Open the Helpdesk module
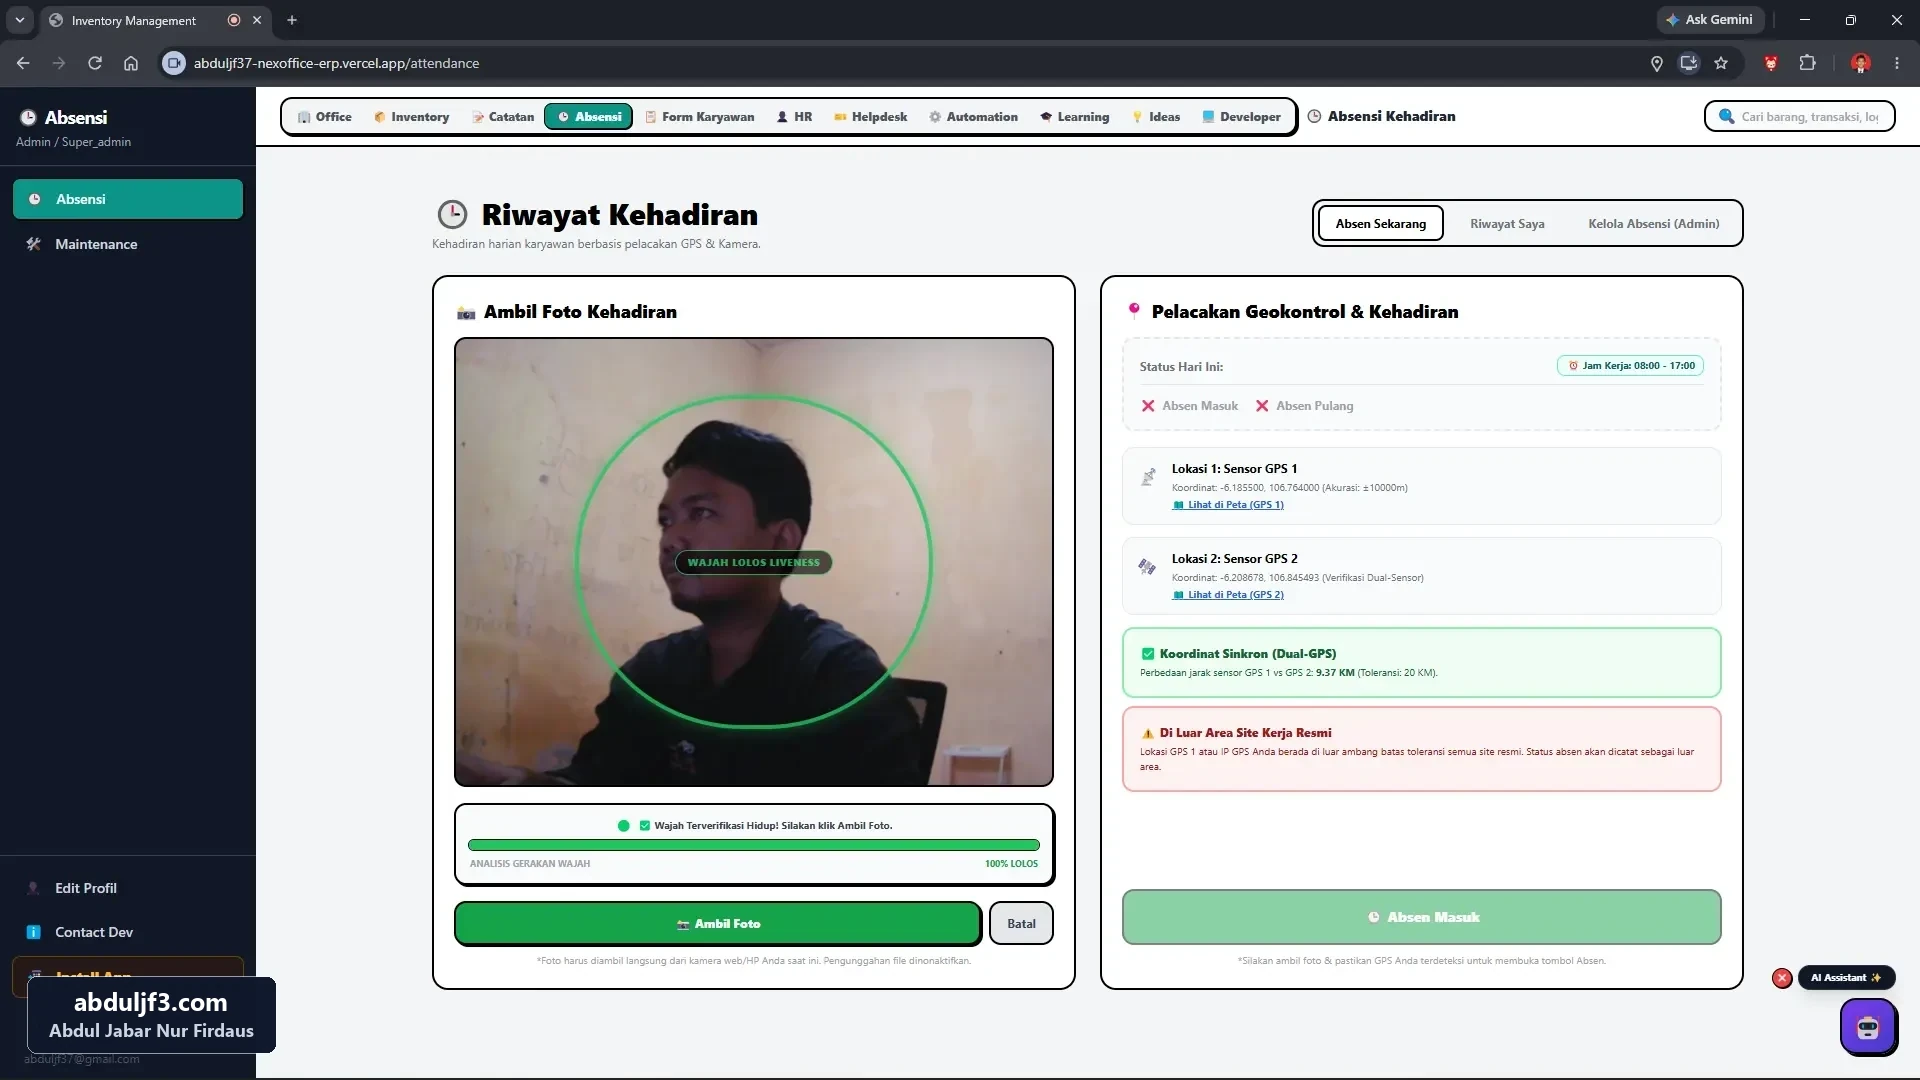1920x1080 pixels. 870,117
